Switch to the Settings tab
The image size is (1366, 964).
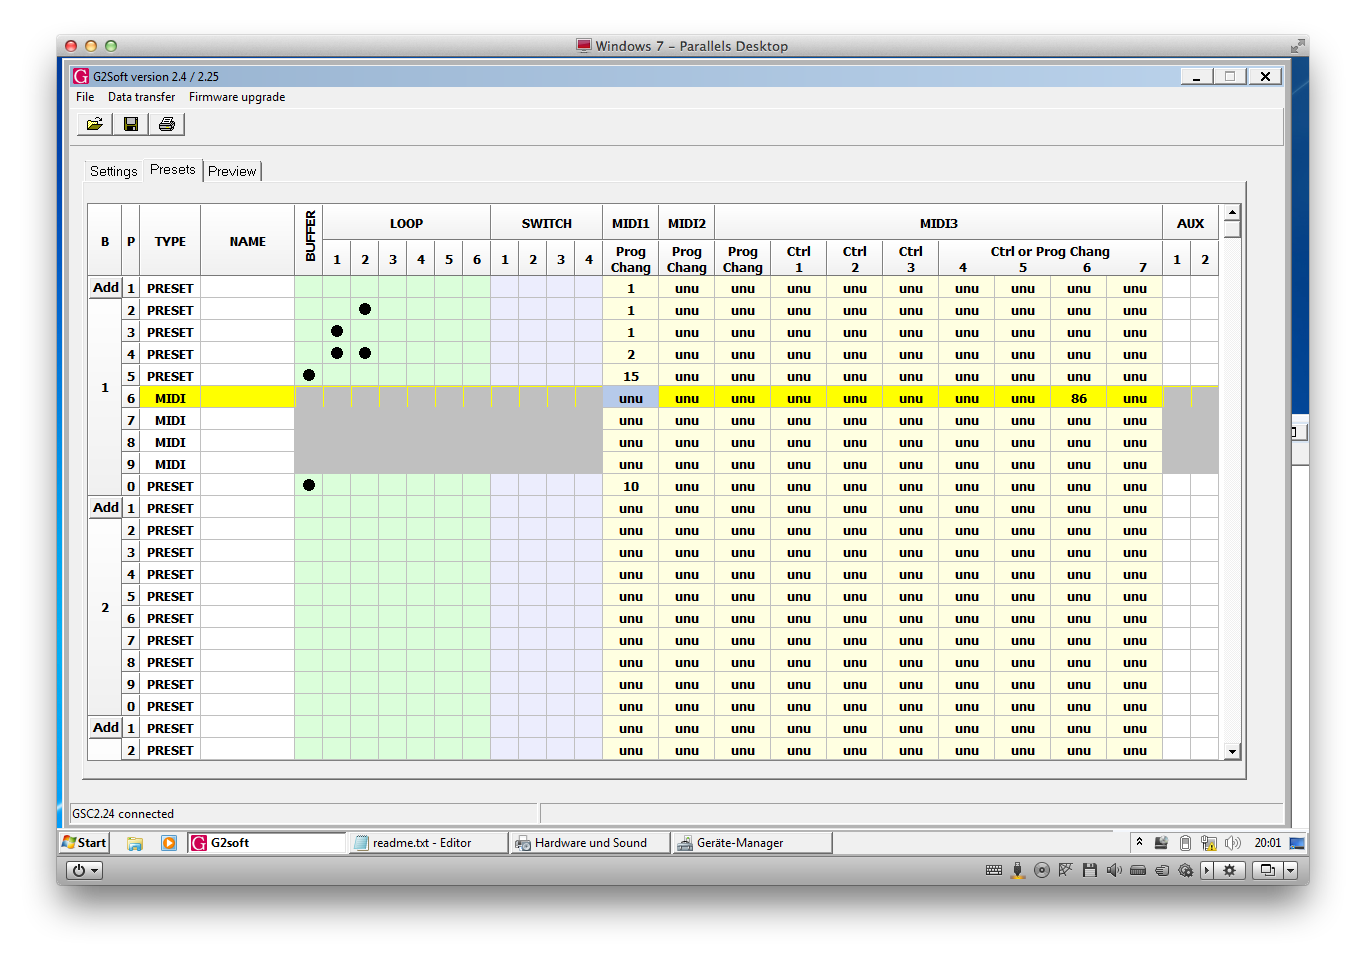113,171
